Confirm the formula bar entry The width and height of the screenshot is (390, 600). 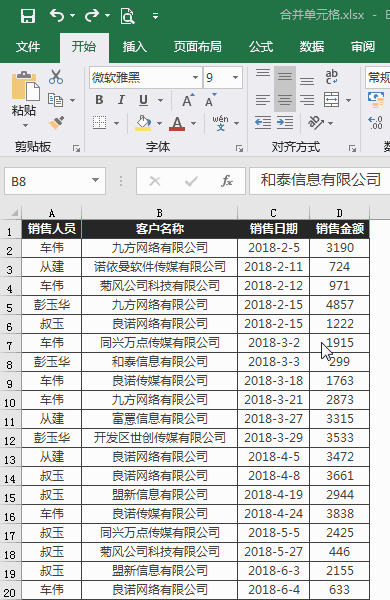point(191,181)
